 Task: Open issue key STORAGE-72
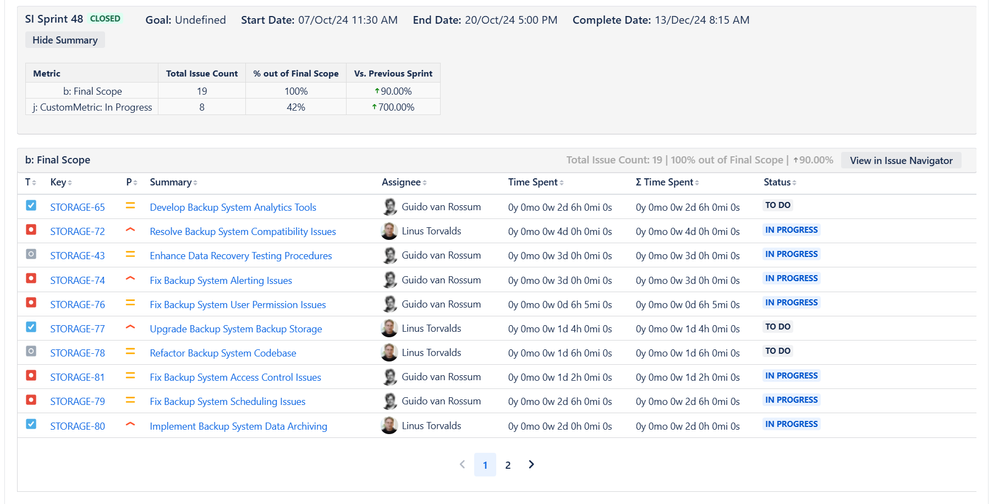[78, 231]
